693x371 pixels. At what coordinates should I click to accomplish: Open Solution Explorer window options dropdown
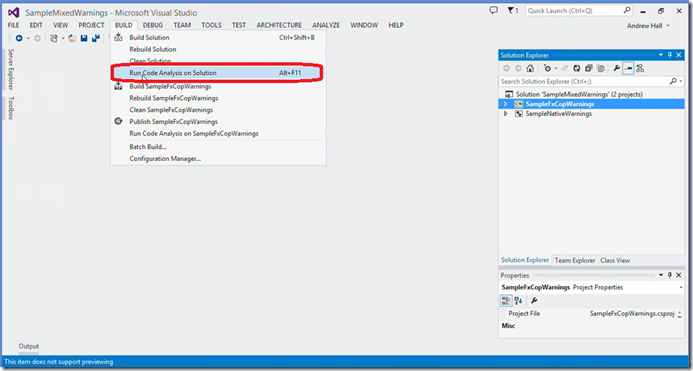tap(661, 55)
